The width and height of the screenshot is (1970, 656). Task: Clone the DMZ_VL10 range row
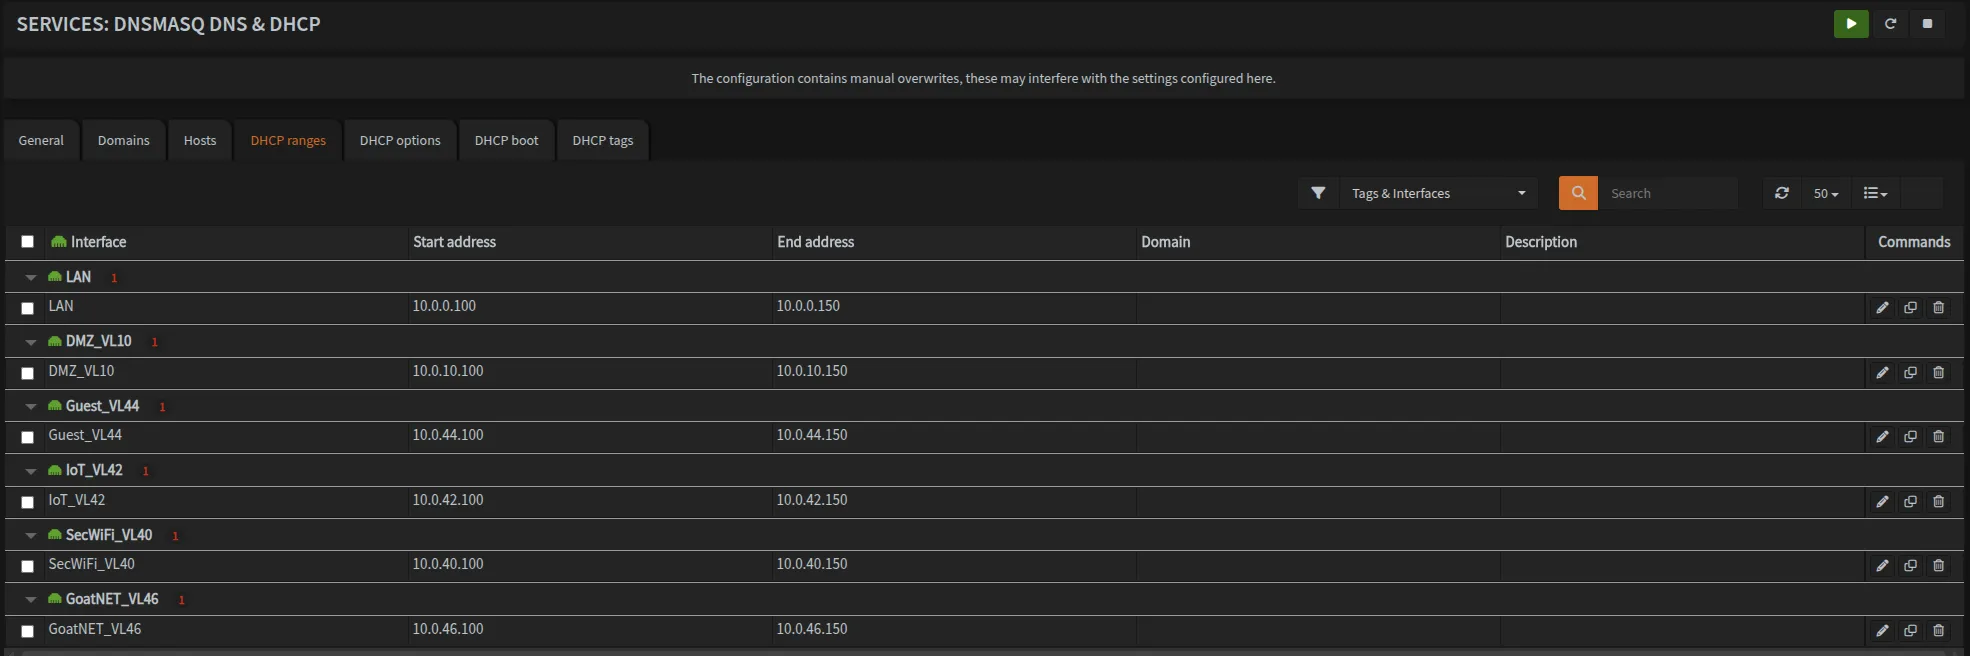pyautogui.click(x=1910, y=373)
